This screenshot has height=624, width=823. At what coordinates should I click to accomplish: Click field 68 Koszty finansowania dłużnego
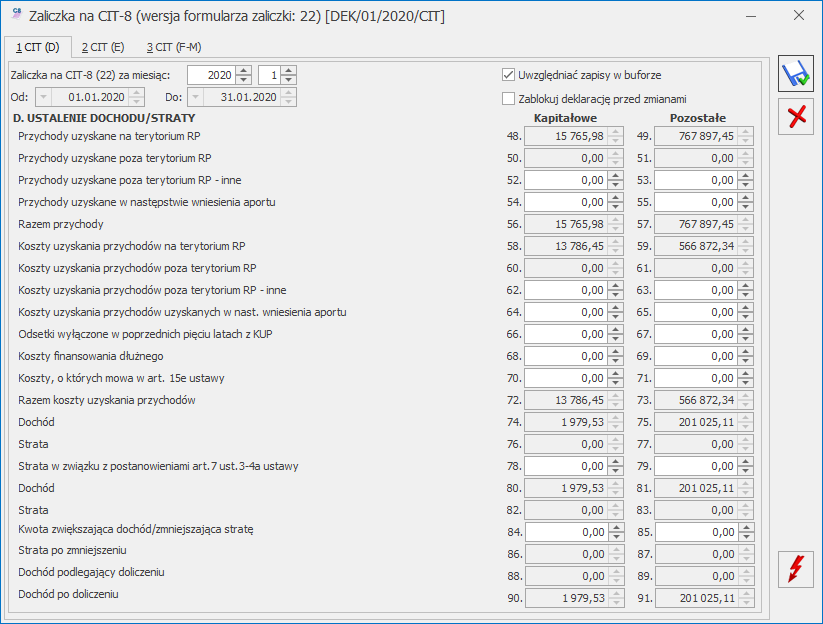pyautogui.click(x=566, y=356)
